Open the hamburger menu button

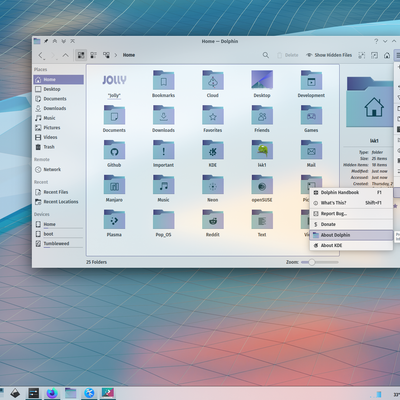tap(397, 55)
